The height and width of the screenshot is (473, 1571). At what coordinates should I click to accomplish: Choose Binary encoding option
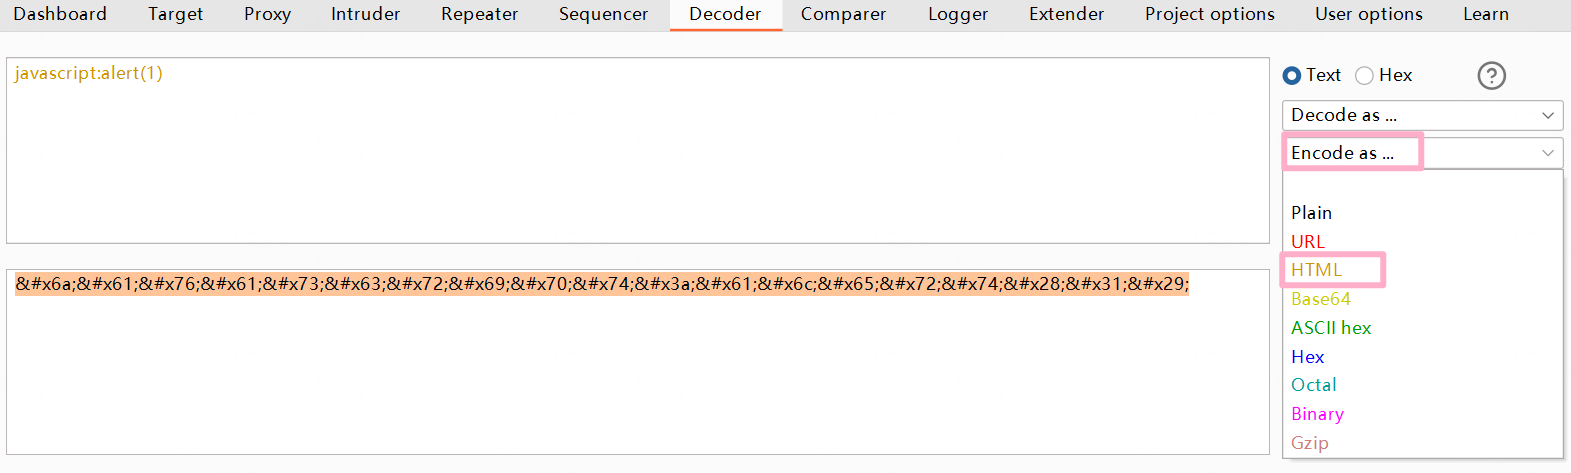click(1317, 414)
